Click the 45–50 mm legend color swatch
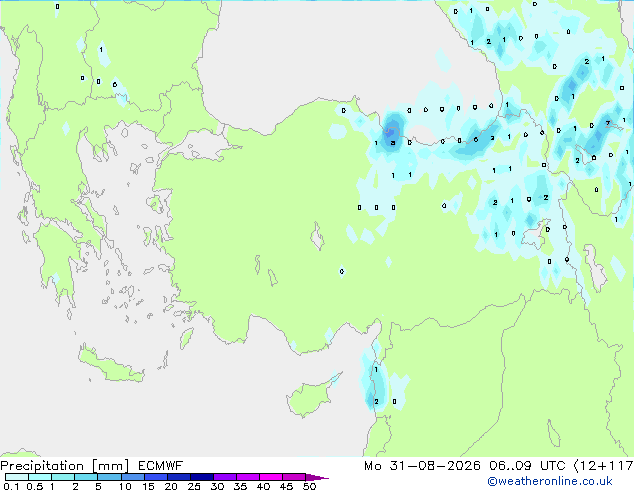Viewport: 634px width, 490px height. pos(294,477)
